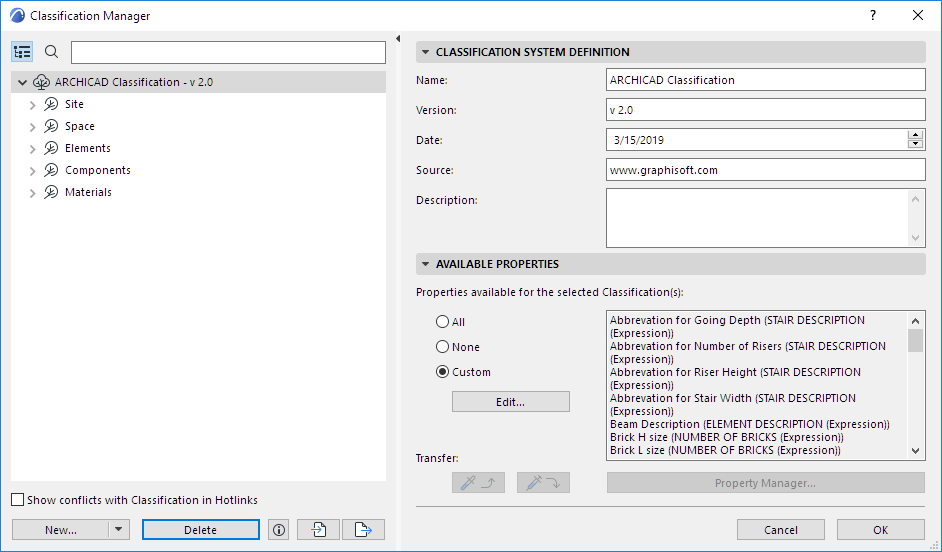Select the Materials tree item label

[88, 192]
